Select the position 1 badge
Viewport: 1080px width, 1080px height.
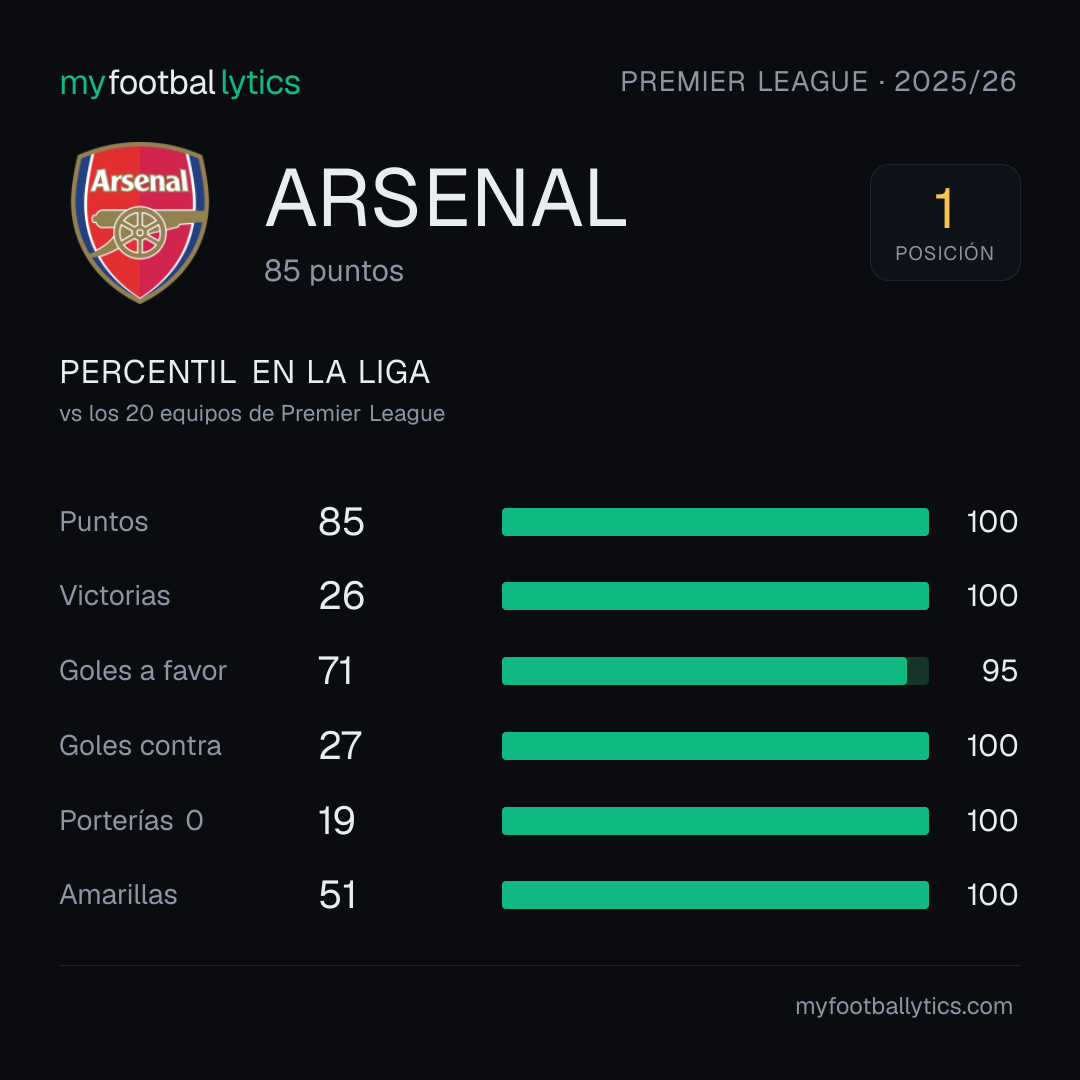(945, 222)
